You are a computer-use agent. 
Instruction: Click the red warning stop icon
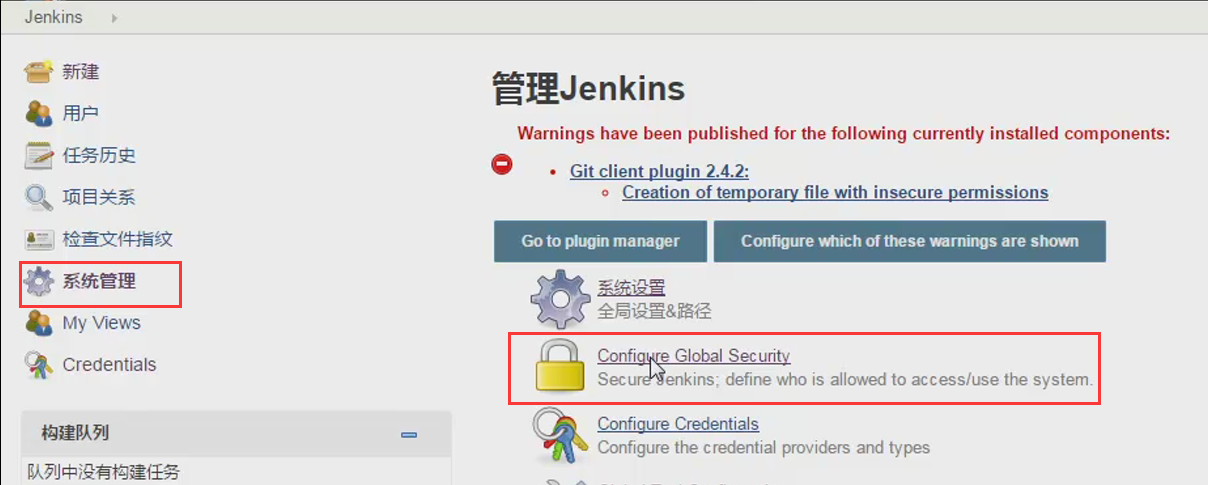[502, 163]
